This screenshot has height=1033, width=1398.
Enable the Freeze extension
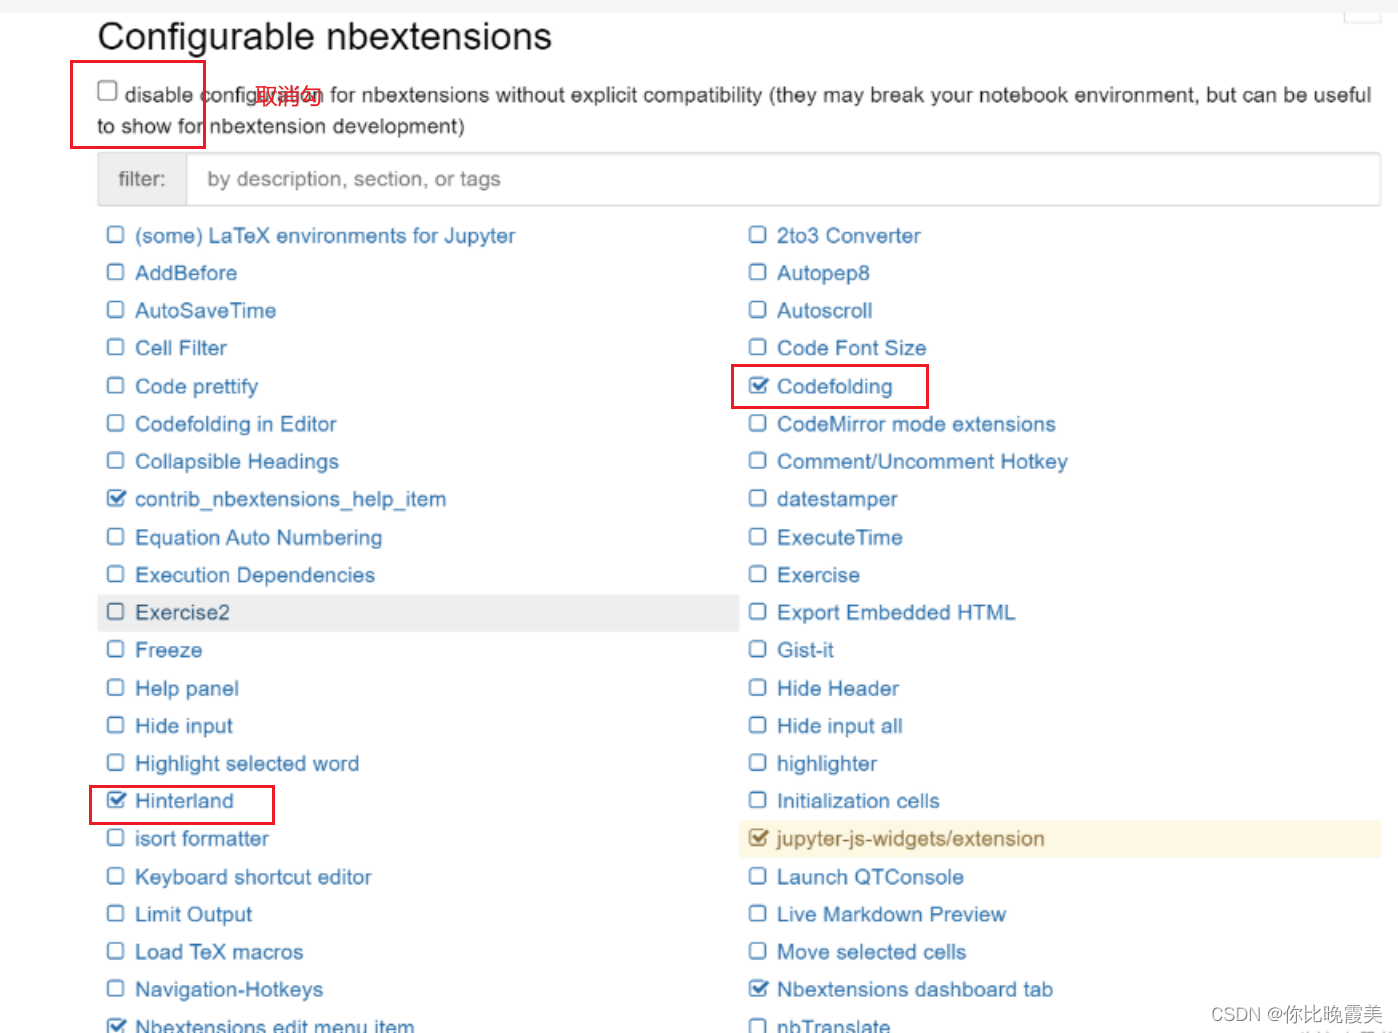pyautogui.click(x=116, y=649)
